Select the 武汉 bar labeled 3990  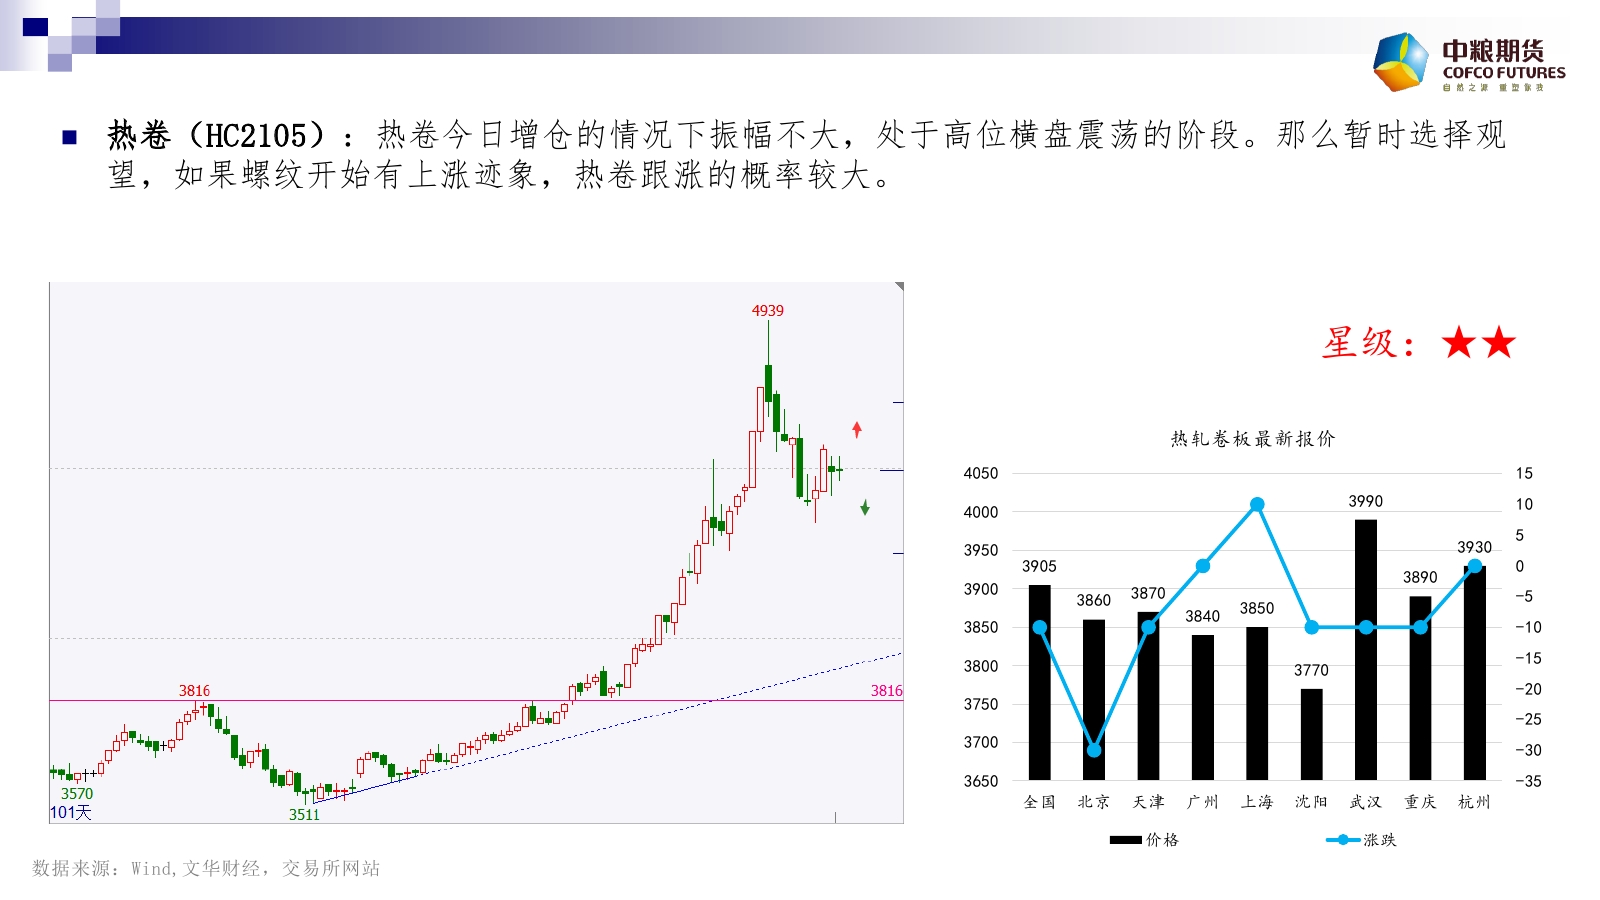(1366, 650)
